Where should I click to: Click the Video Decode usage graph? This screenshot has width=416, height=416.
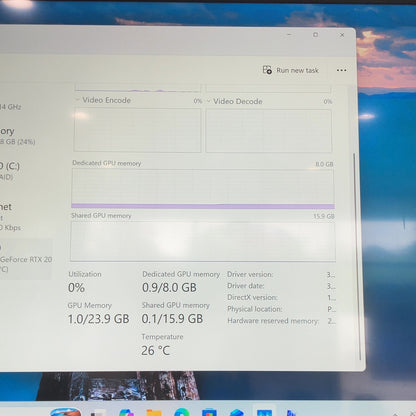(269, 131)
